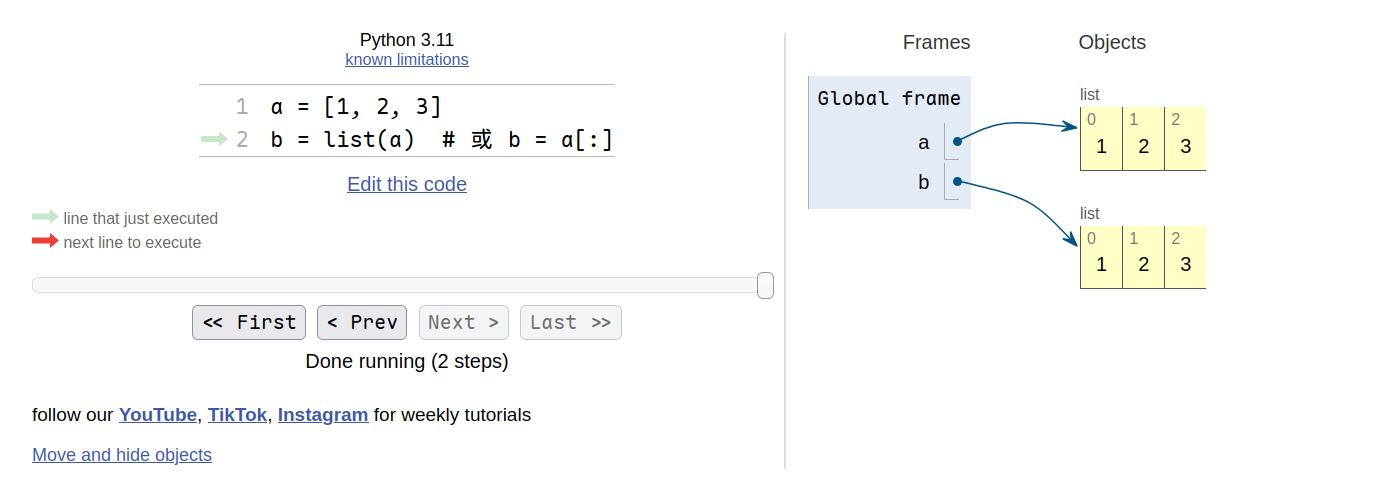Click the green arrow in the legend

tap(45, 217)
